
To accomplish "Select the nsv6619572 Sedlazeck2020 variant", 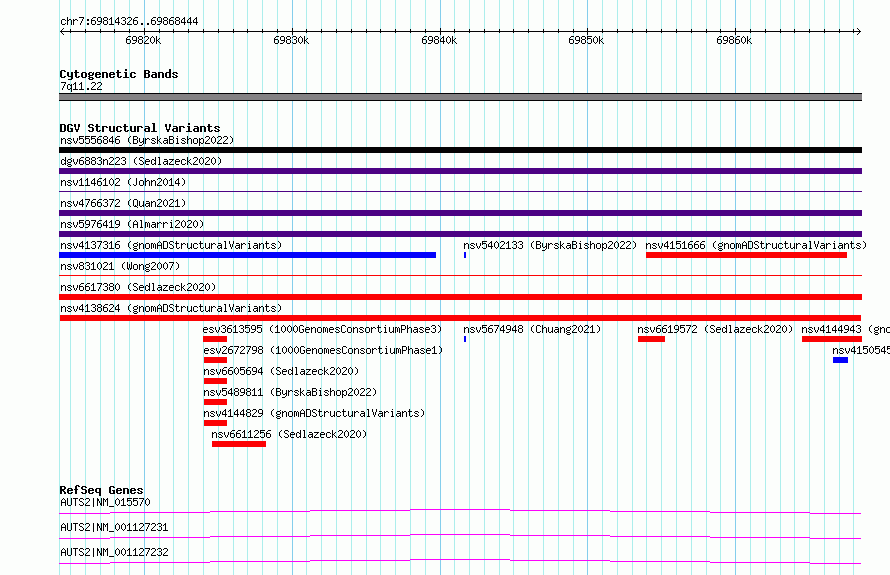I will coord(715,329).
